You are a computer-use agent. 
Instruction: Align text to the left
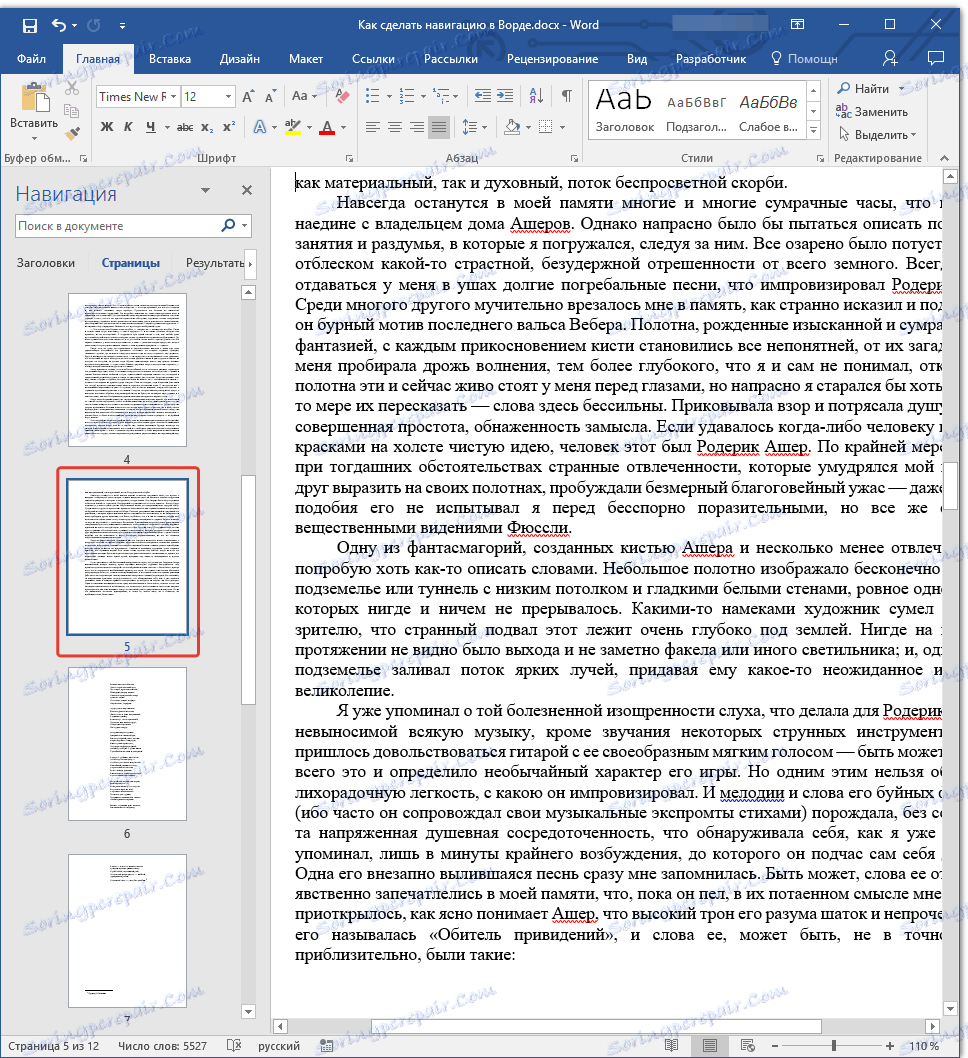point(373,127)
